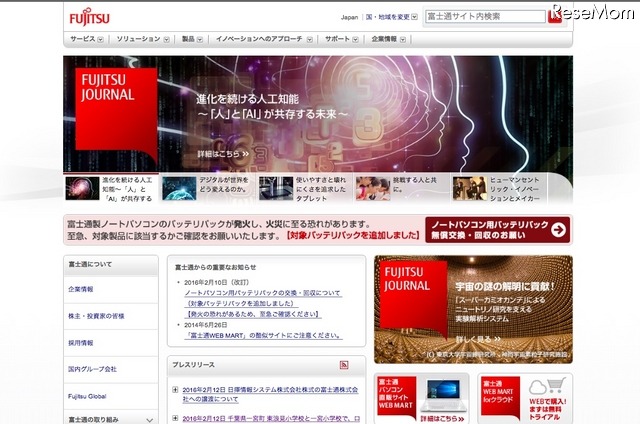Expand the 日歴情報システム press release item
Image resolution: width=640 pixels, height=424 pixels.
pos(175,390)
